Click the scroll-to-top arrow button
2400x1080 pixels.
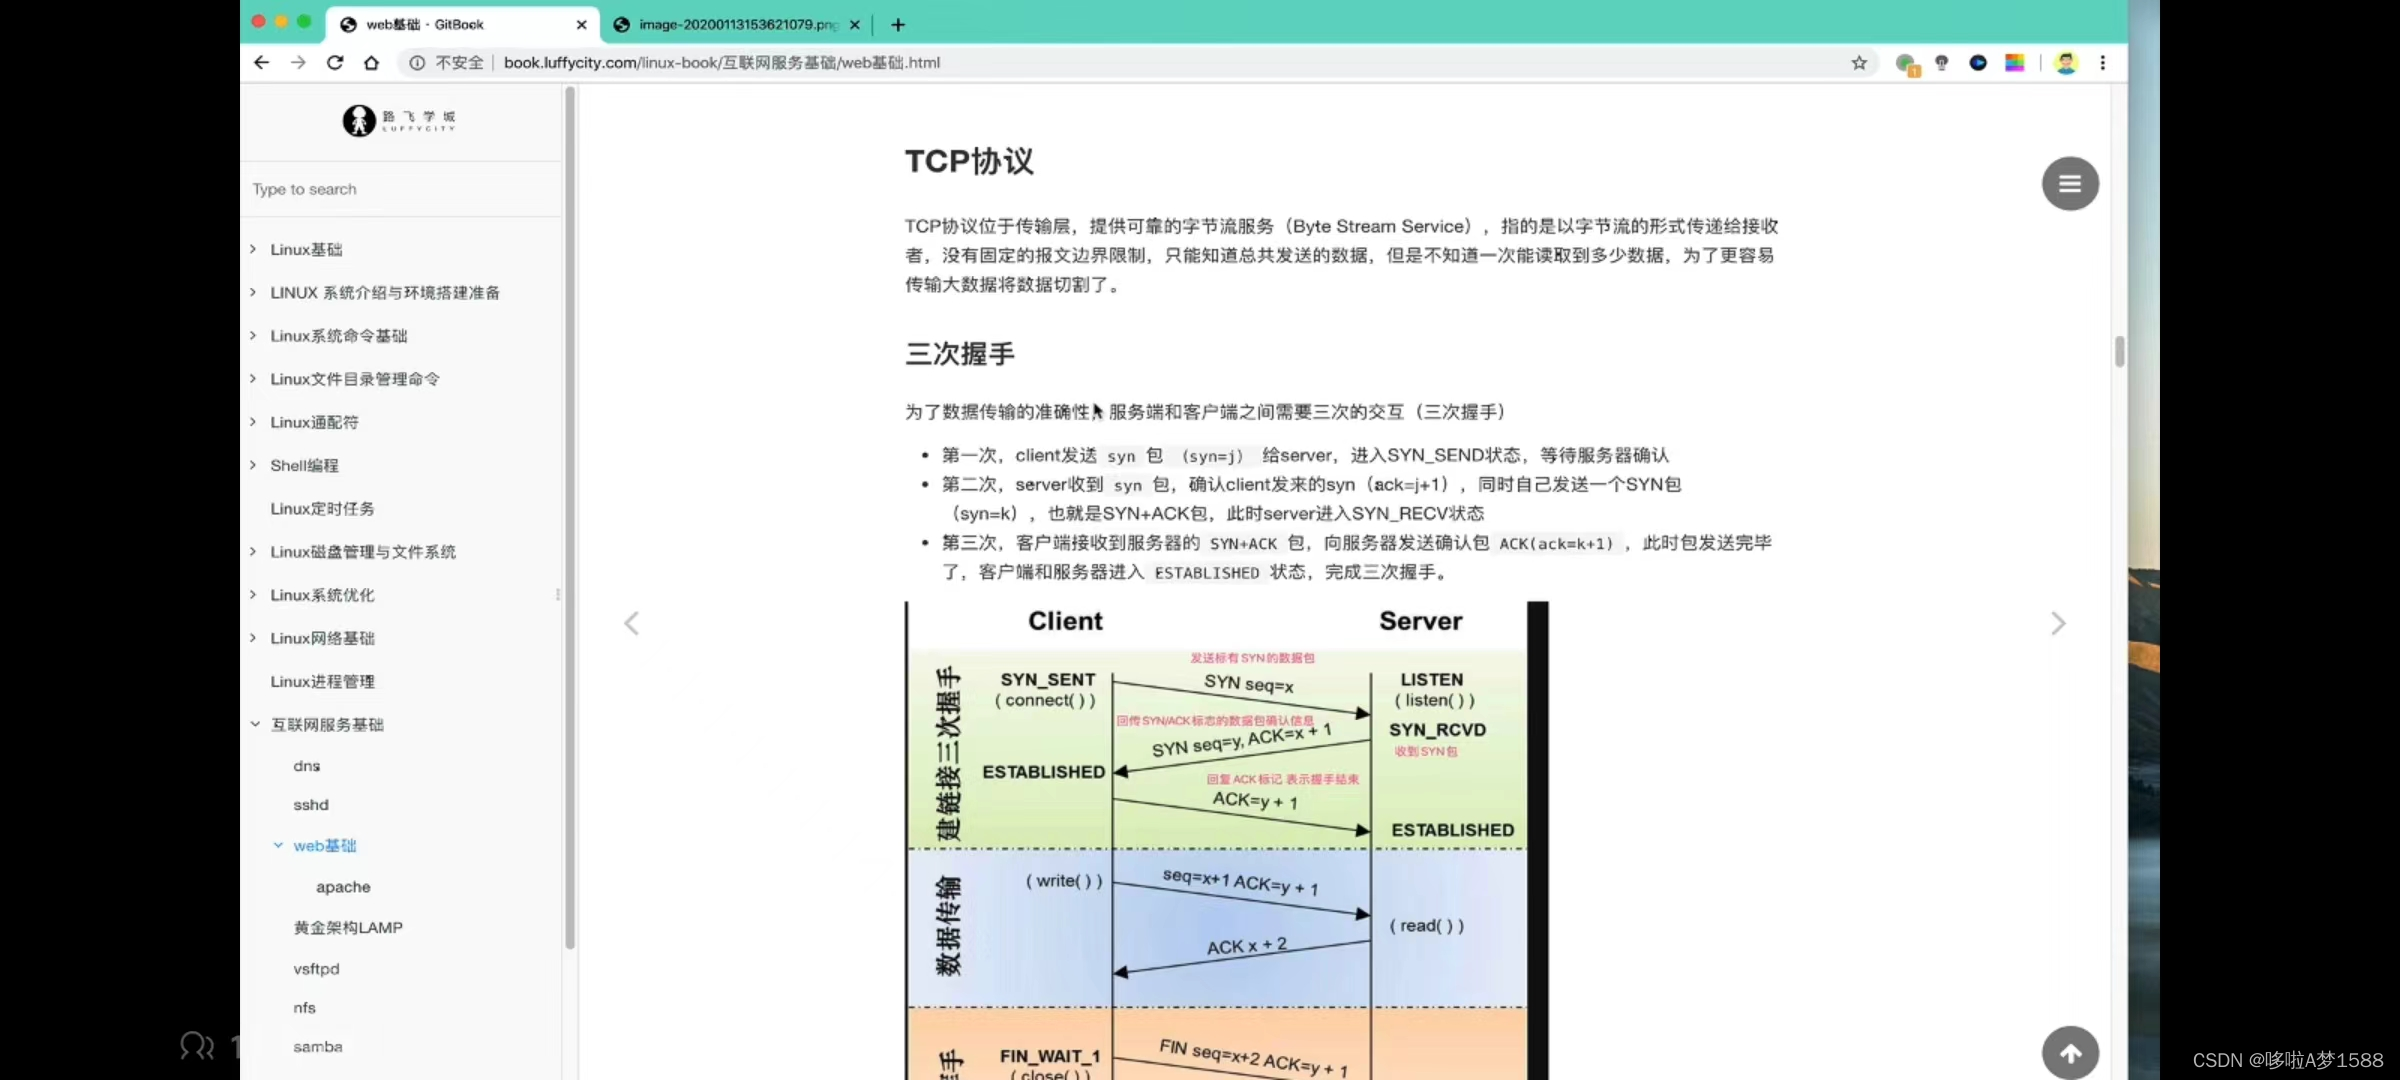click(x=2070, y=1052)
